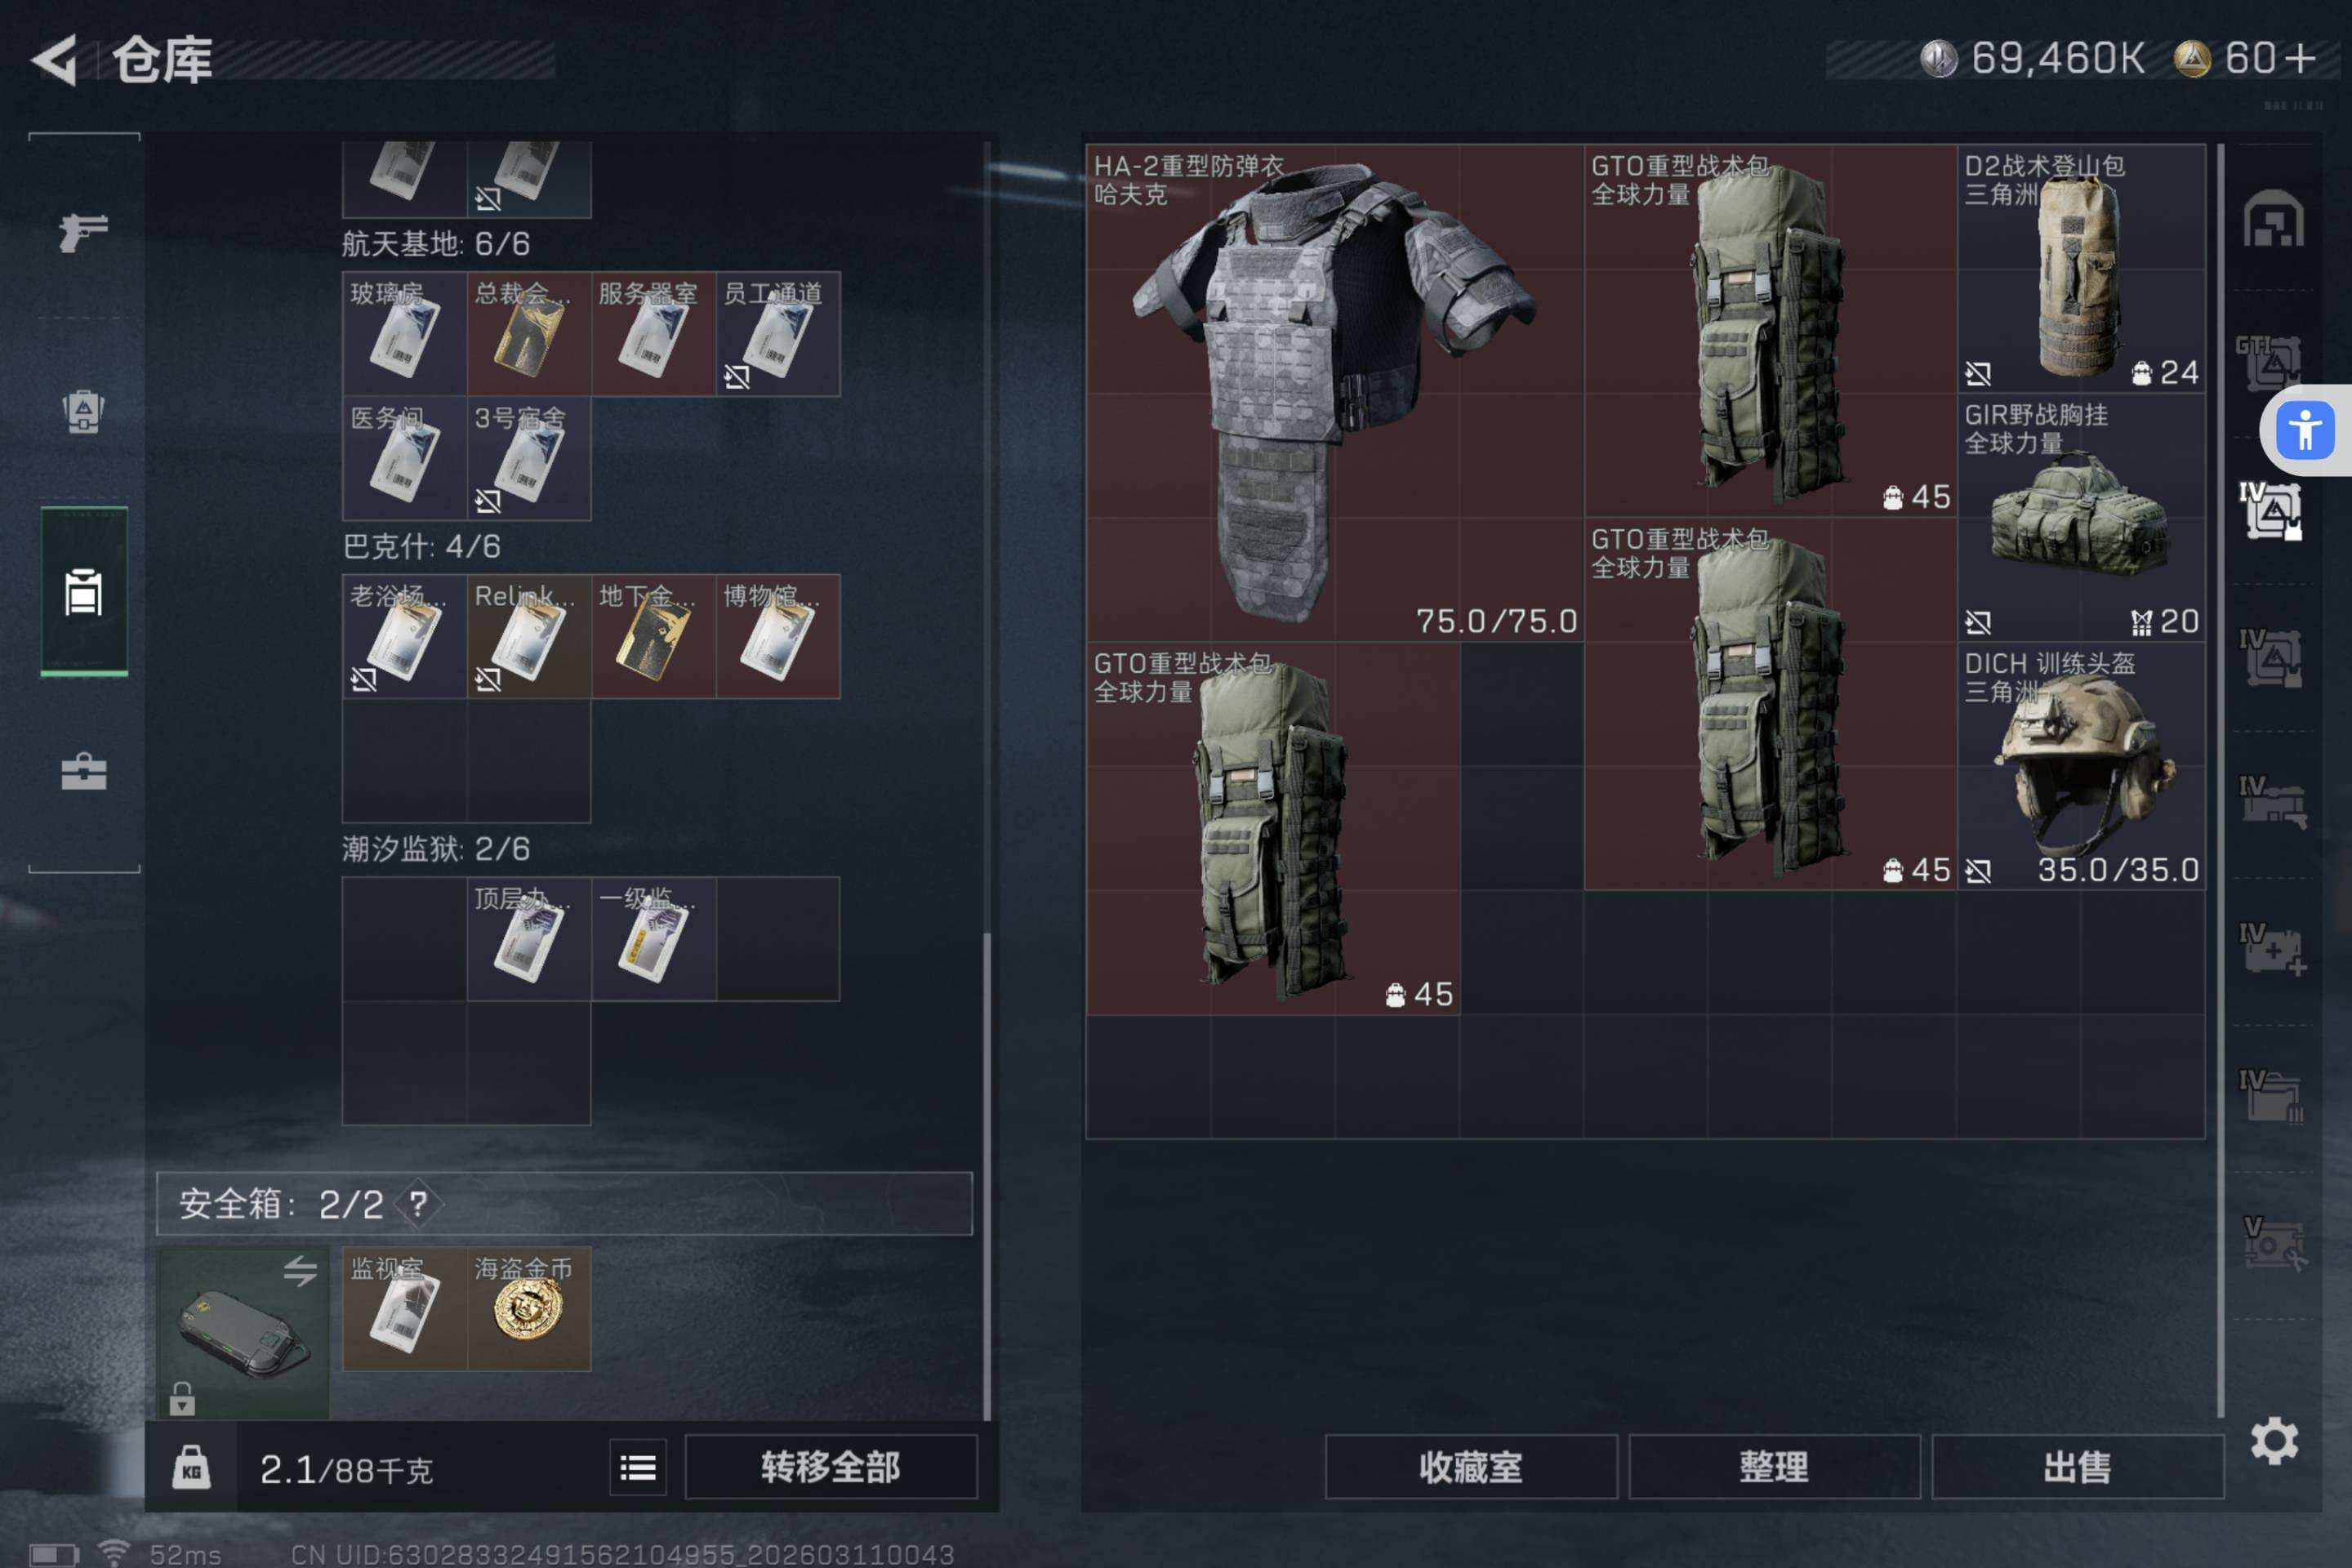Select the HA-2 heavy armor vest

tap(1335, 393)
